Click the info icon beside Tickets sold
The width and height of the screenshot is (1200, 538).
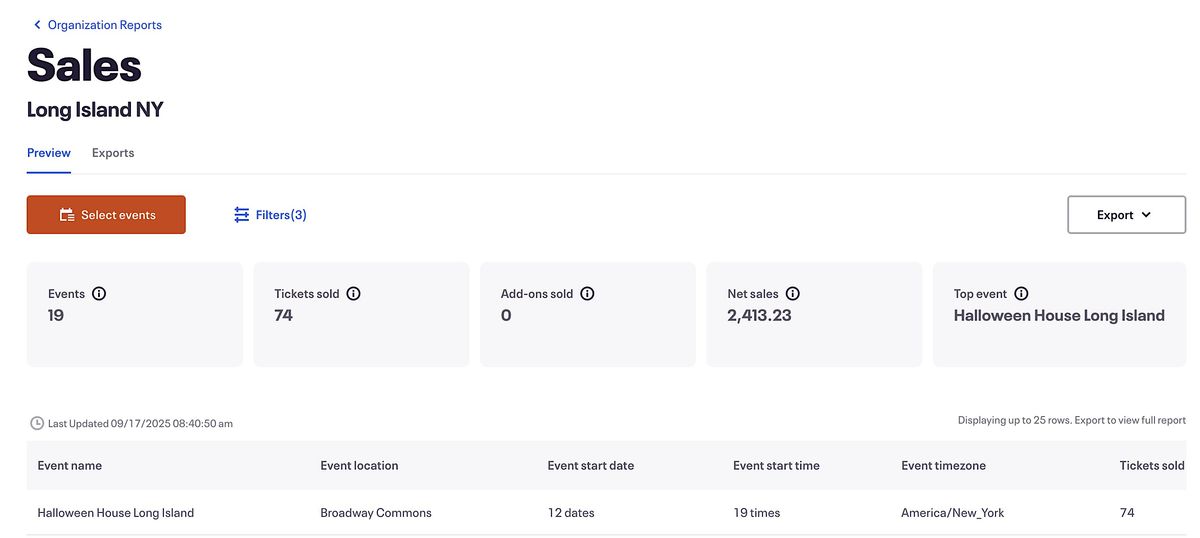353,294
